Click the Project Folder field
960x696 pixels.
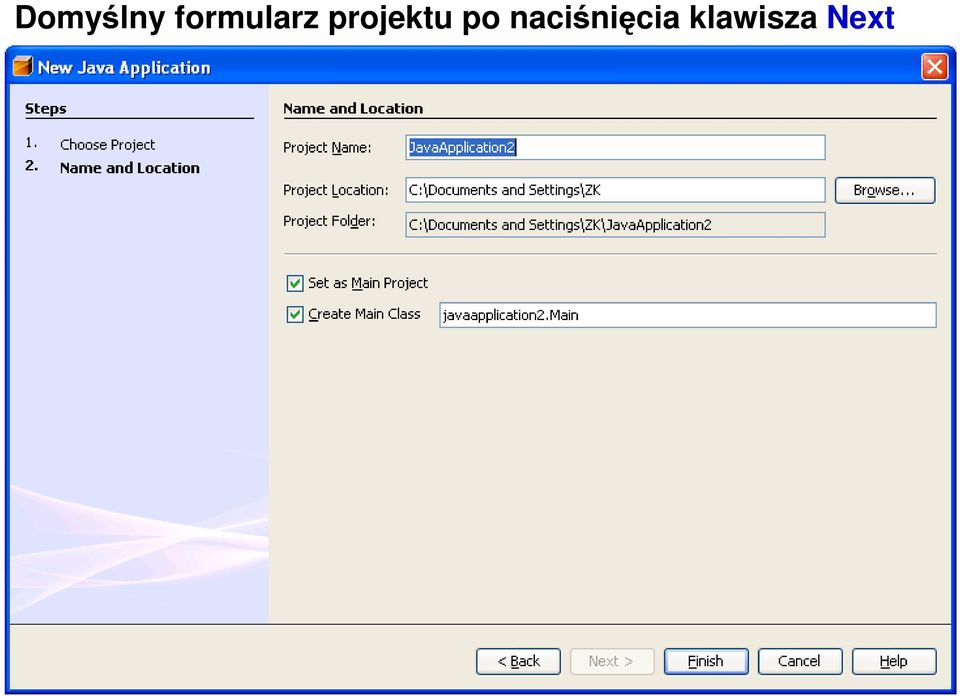point(615,225)
